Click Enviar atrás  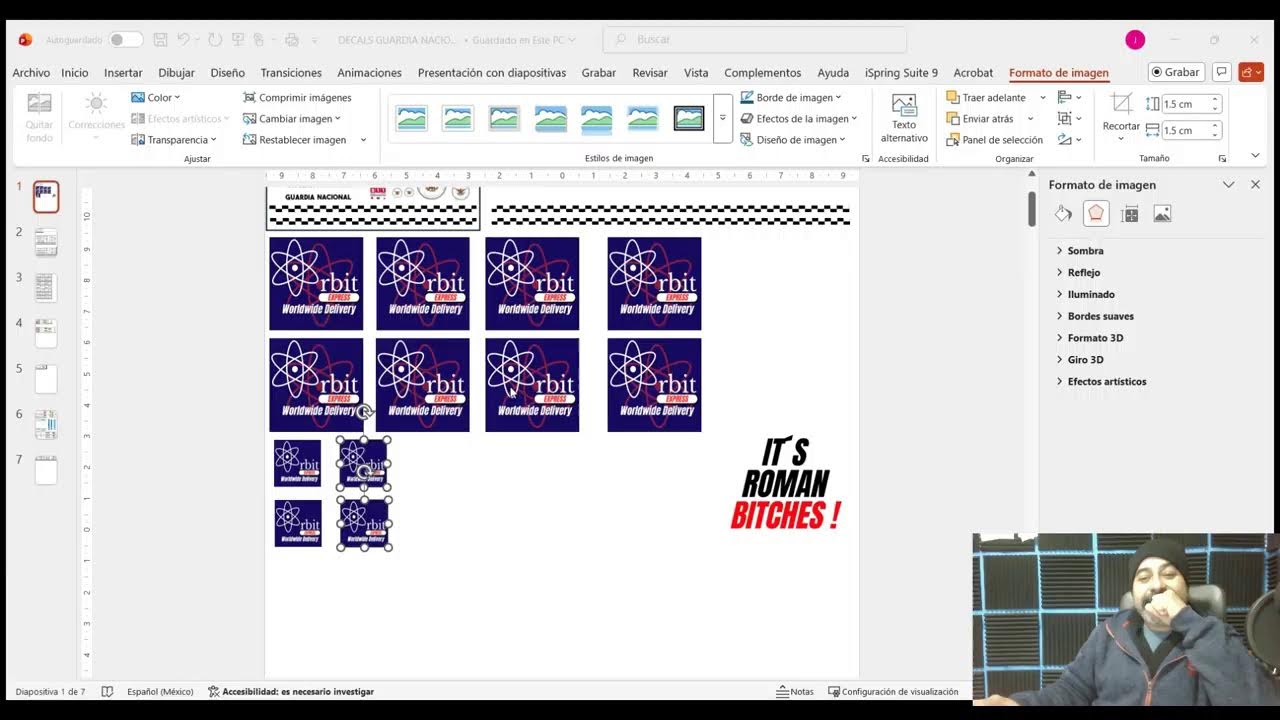pyautogui.click(x=981, y=118)
